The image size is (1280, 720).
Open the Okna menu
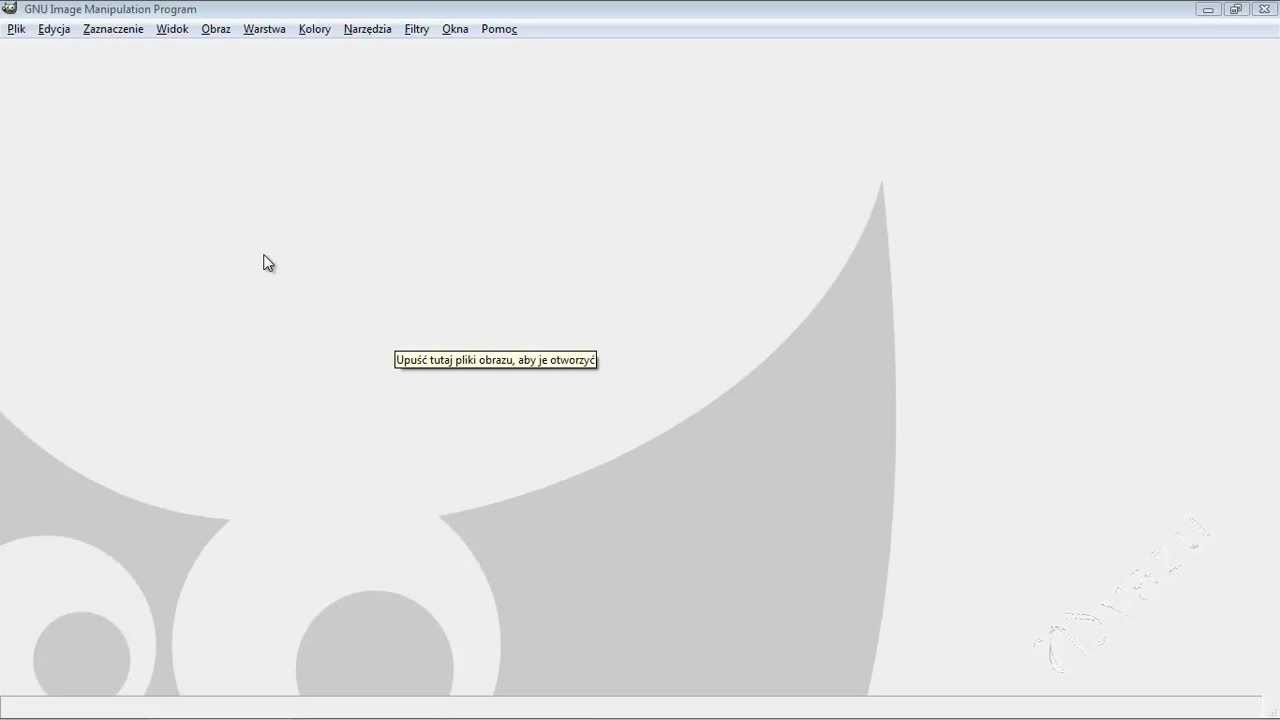(455, 29)
